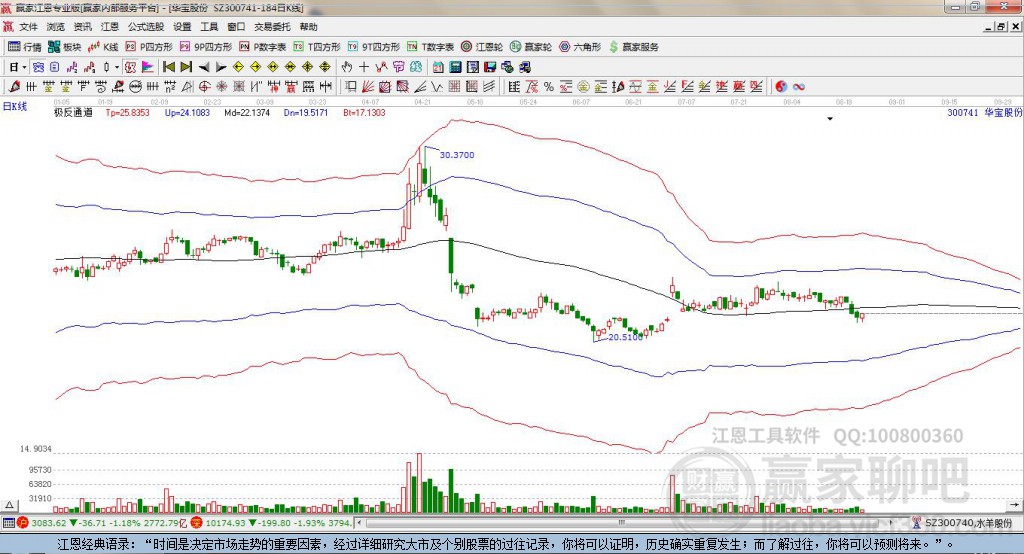This screenshot has width=1024, height=554.
Task: Select the crosshair plus cursor tool
Action: coord(364,67)
